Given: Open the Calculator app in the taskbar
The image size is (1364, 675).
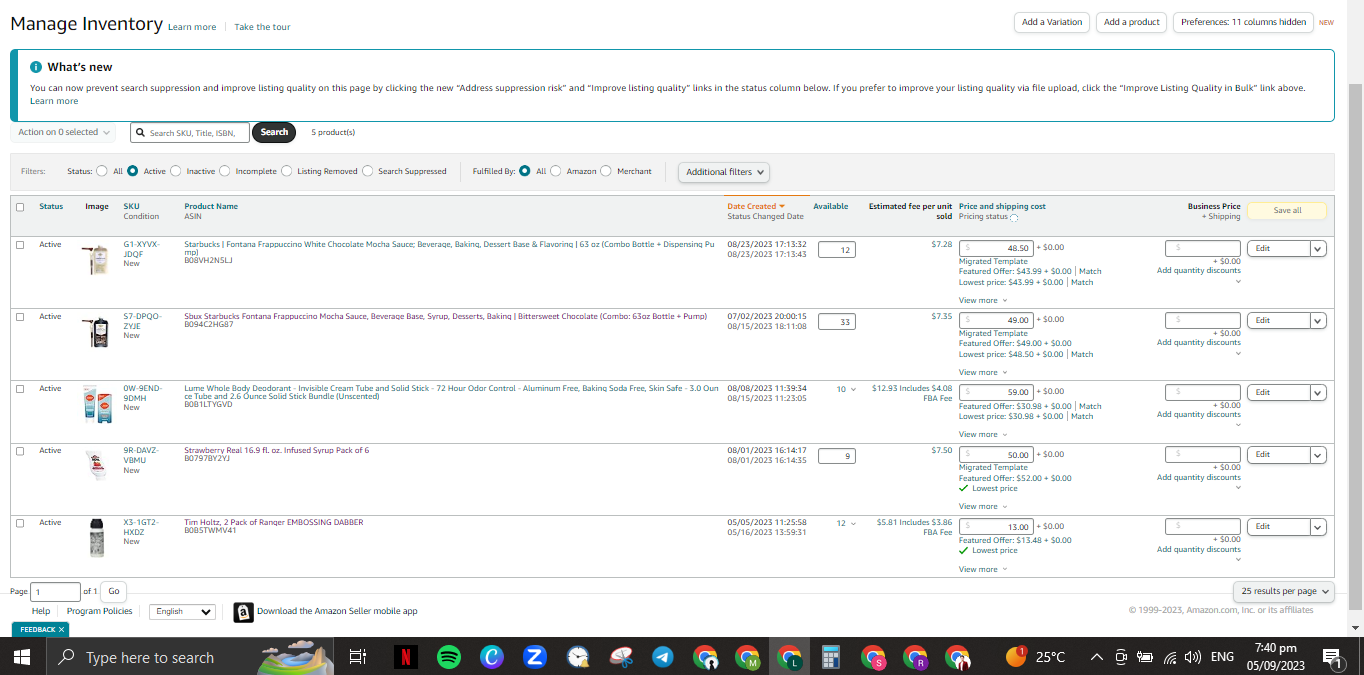Looking at the screenshot, I should point(830,657).
